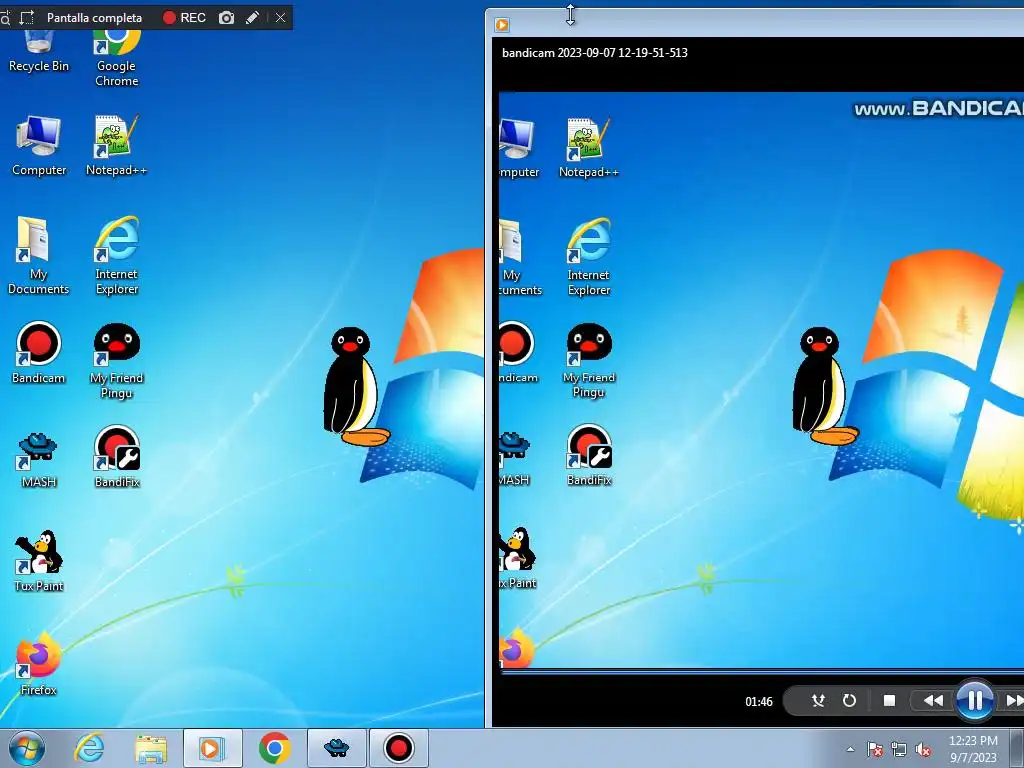
Task: Open Action Center flag in tray
Action: pyautogui.click(x=875, y=749)
